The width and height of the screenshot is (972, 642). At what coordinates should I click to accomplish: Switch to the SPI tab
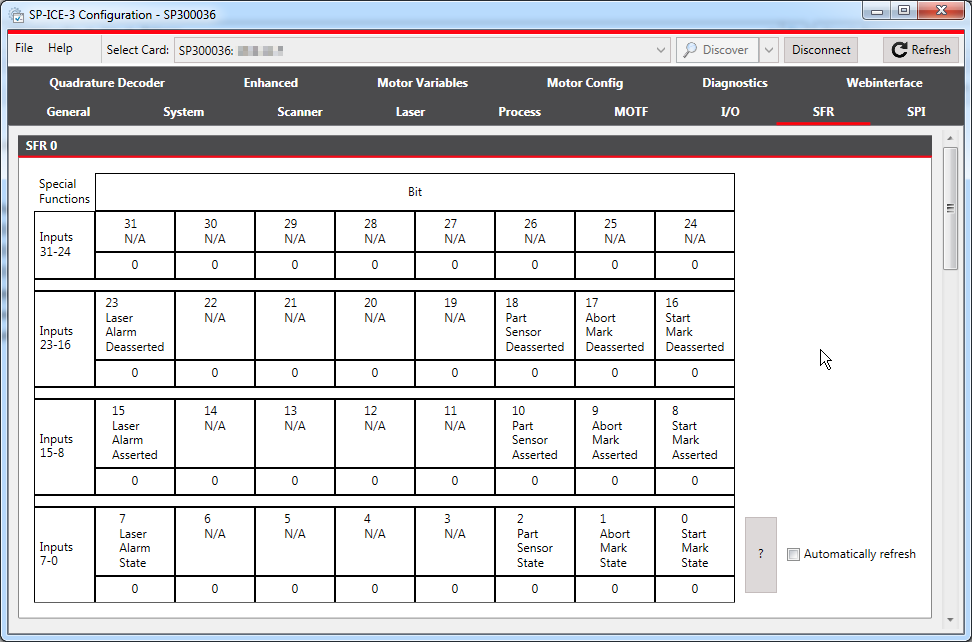tap(916, 112)
